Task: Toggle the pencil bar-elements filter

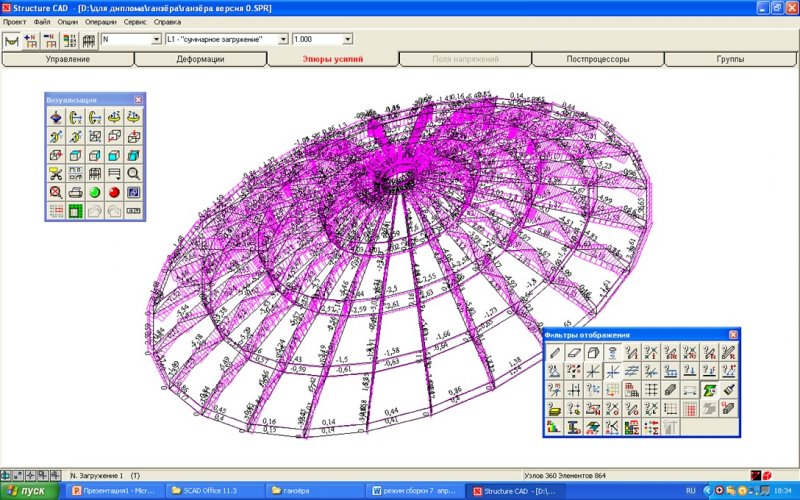Action: [554, 352]
